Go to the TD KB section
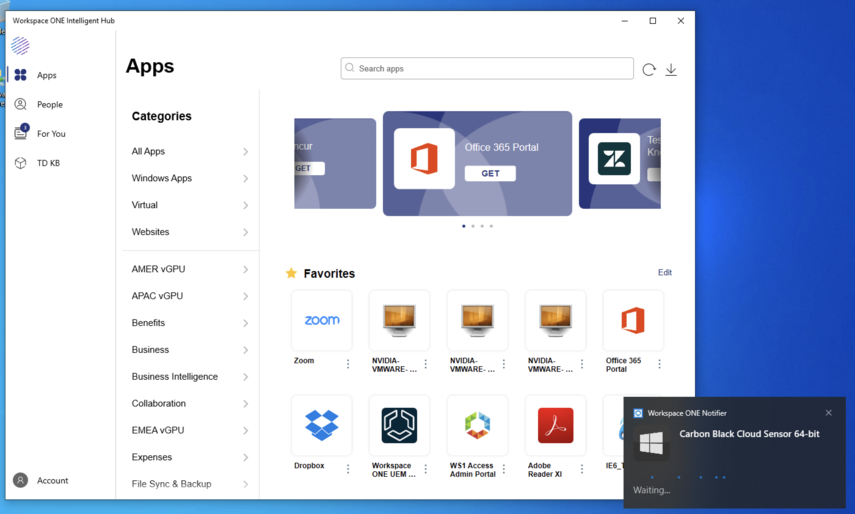This screenshot has height=514, width=855. [48, 163]
